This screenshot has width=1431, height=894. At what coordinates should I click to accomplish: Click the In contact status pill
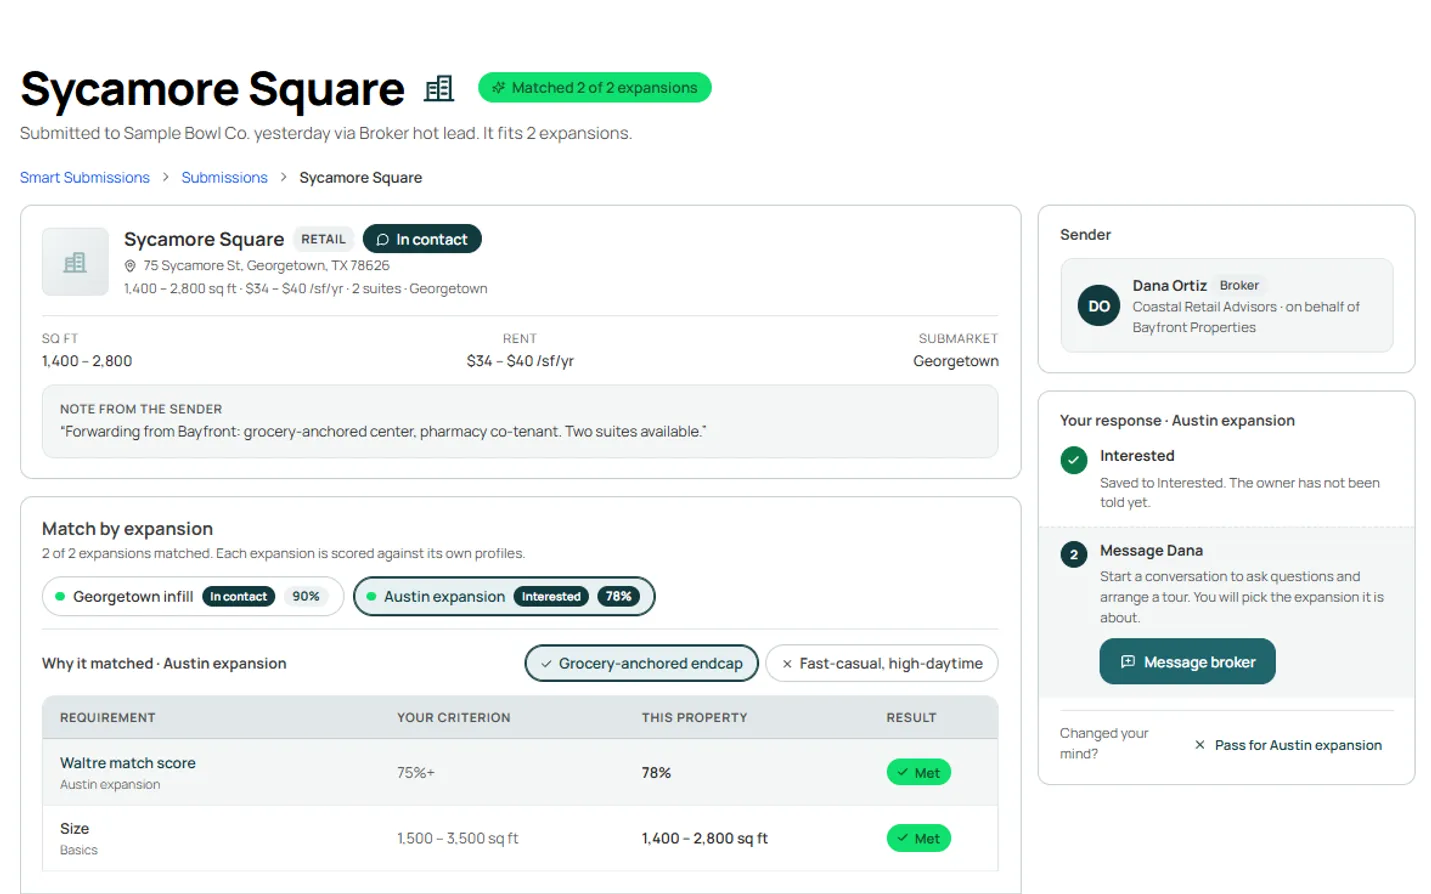click(x=422, y=239)
